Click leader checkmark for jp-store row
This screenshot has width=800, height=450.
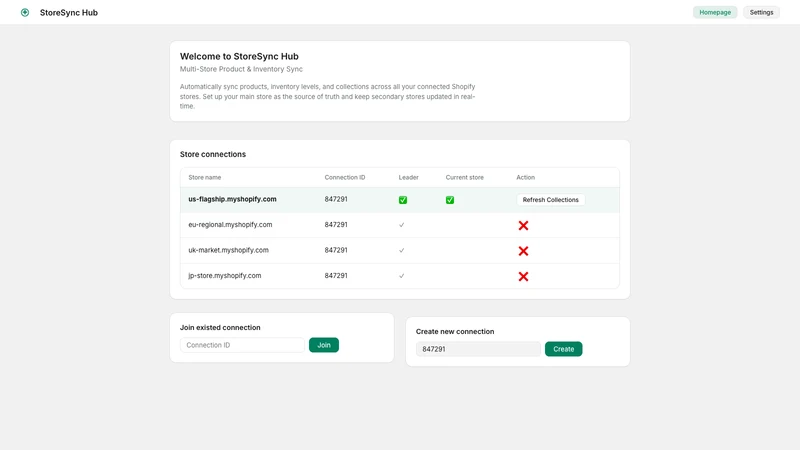tap(402, 276)
